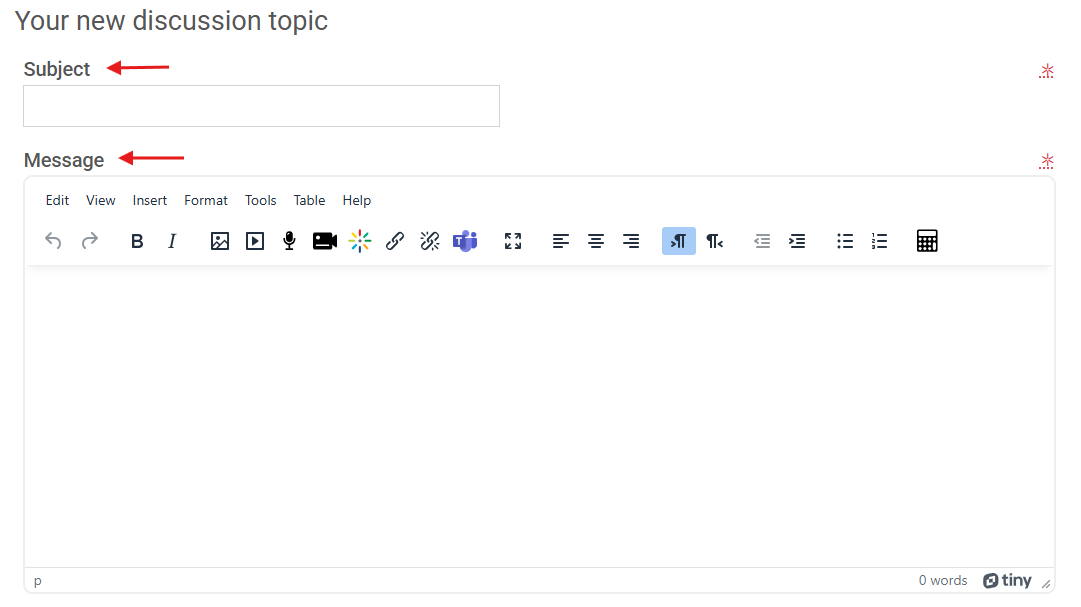Insert an image using the image icon

coord(219,241)
